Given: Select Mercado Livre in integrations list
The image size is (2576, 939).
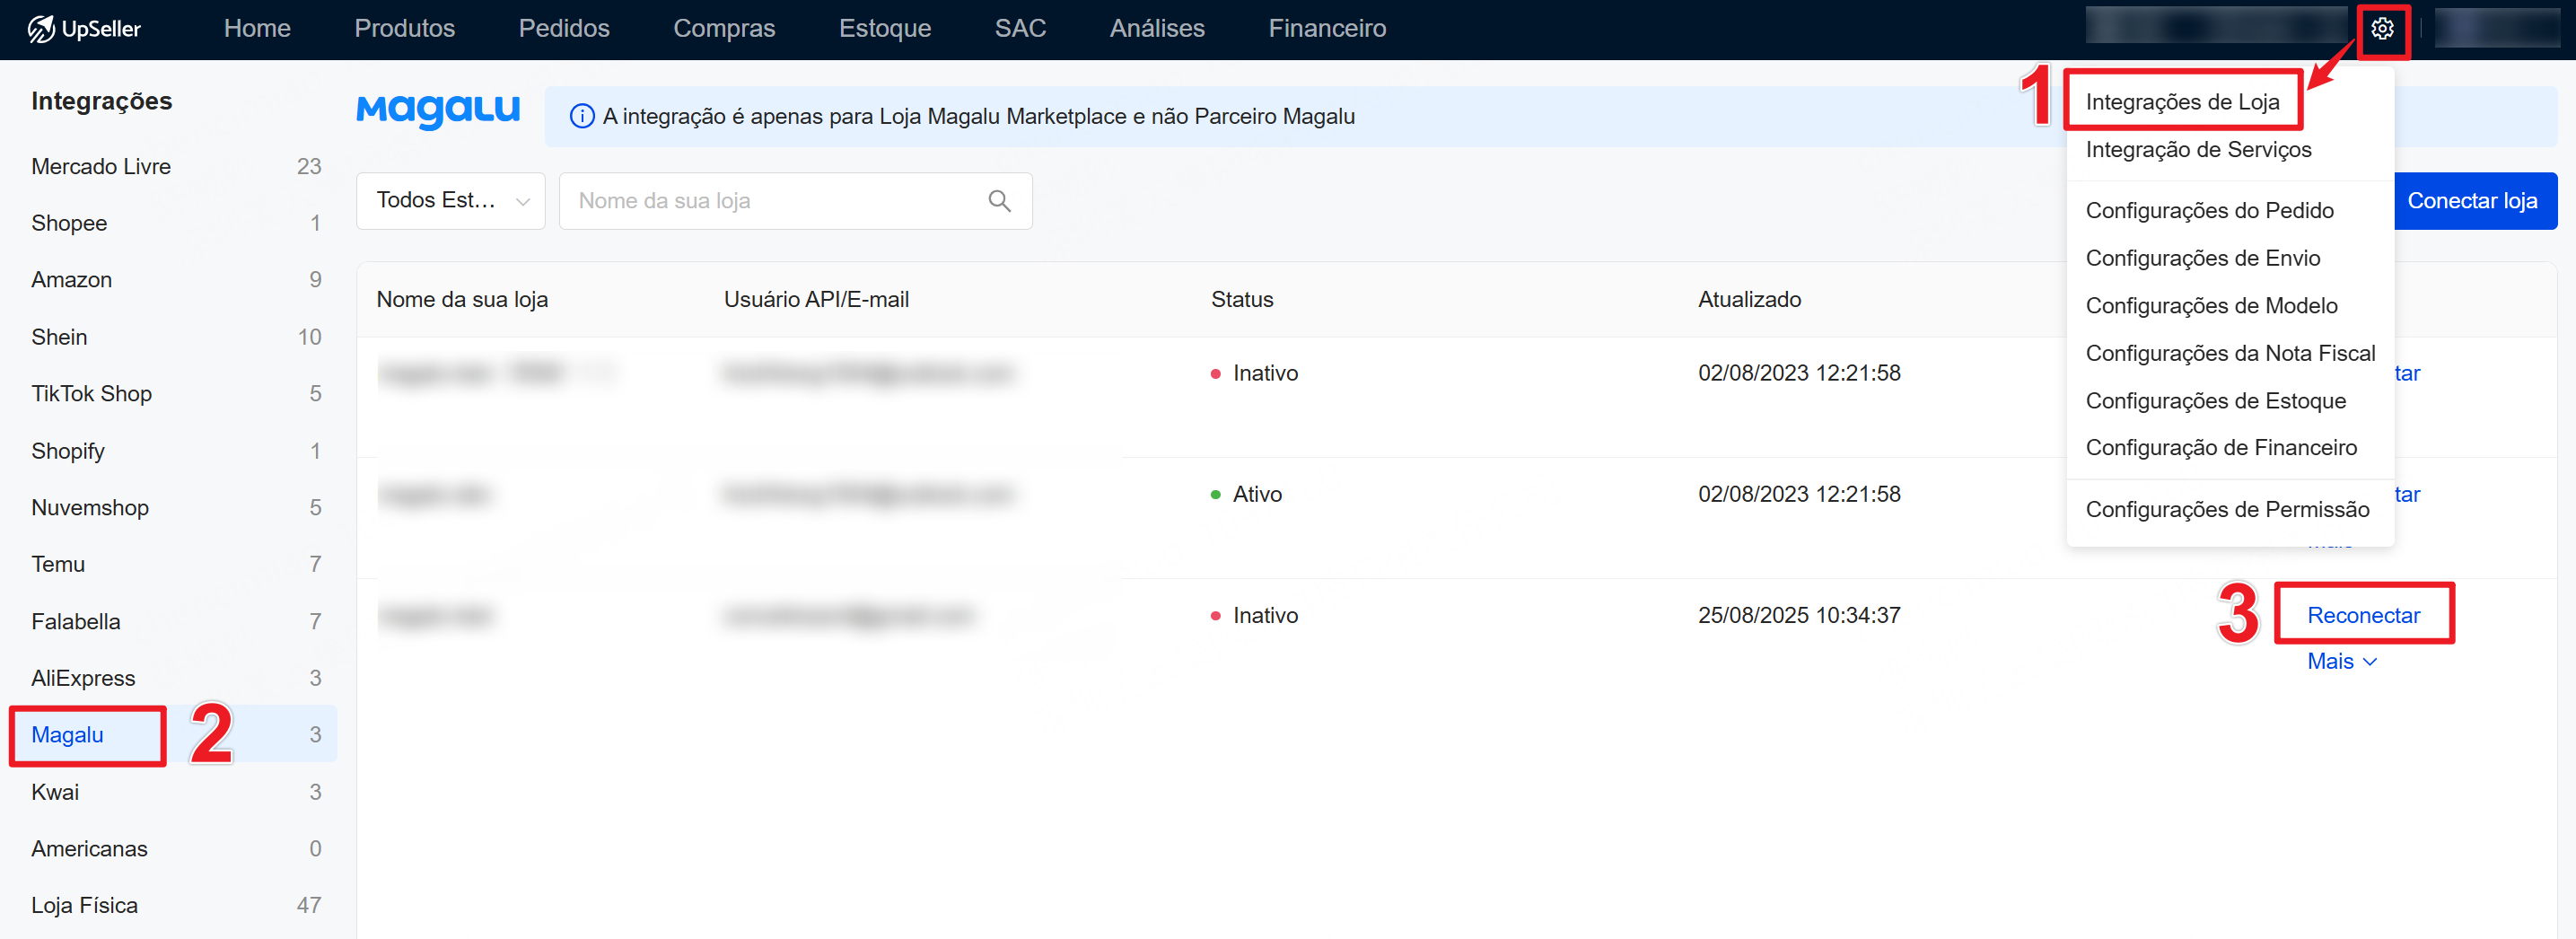Looking at the screenshot, I should (x=101, y=166).
